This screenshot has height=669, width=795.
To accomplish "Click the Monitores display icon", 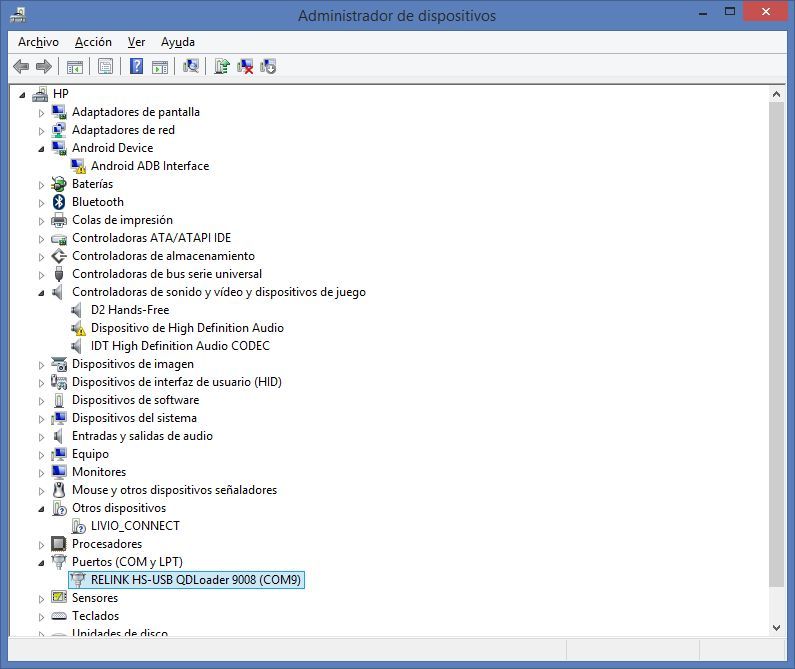I will (59, 472).
